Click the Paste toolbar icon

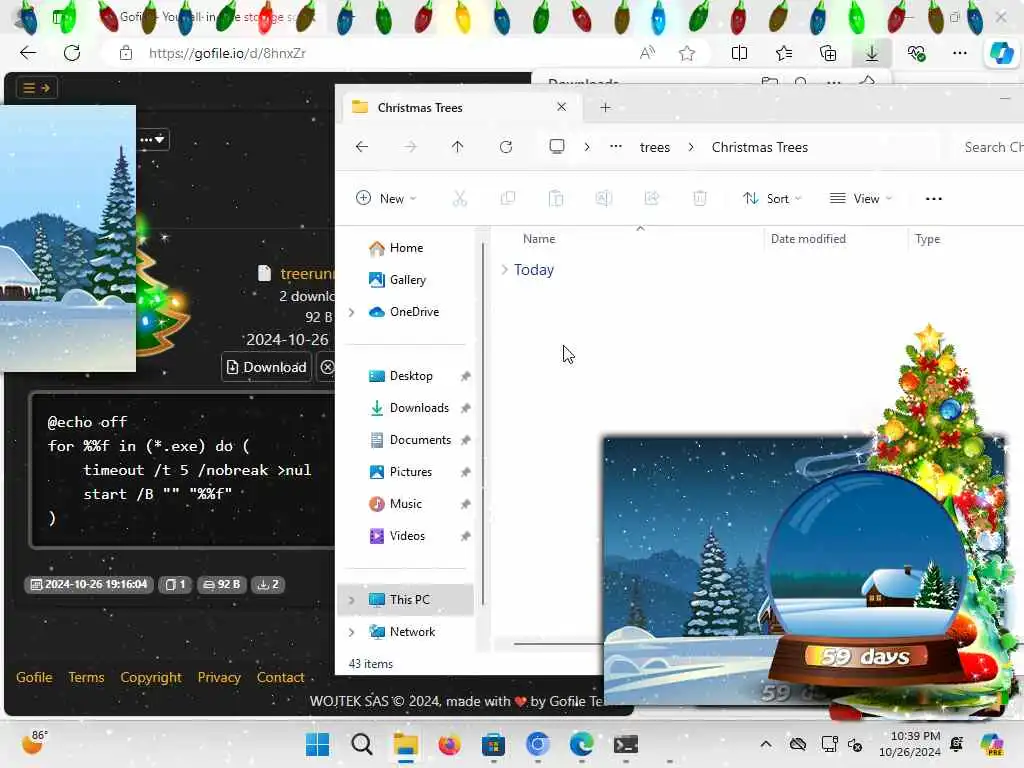pyautogui.click(x=556, y=199)
